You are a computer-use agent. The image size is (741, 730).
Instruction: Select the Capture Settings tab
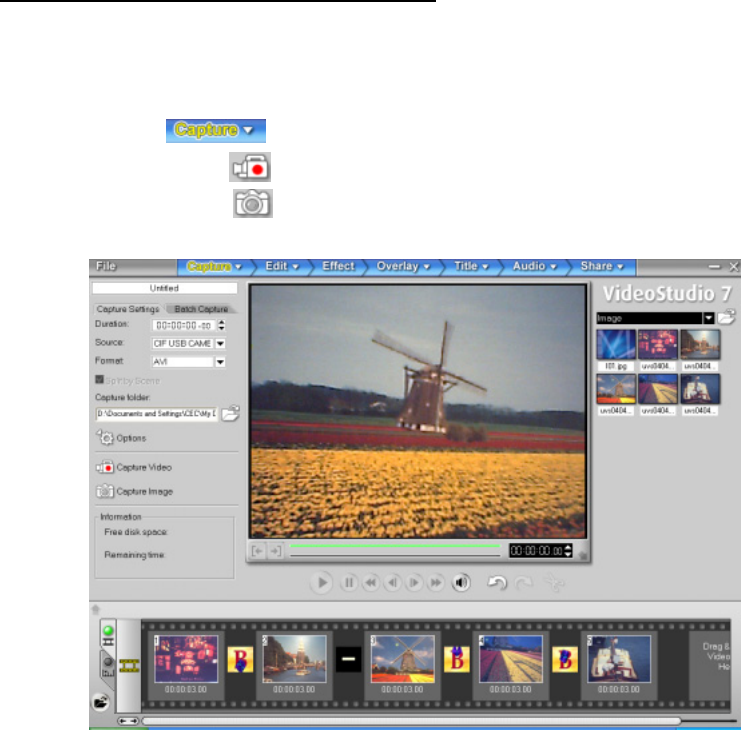click(x=128, y=309)
